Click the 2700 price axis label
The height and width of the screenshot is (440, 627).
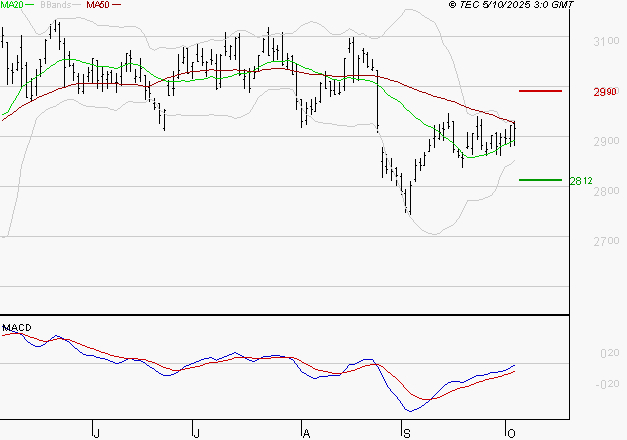point(606,241)
